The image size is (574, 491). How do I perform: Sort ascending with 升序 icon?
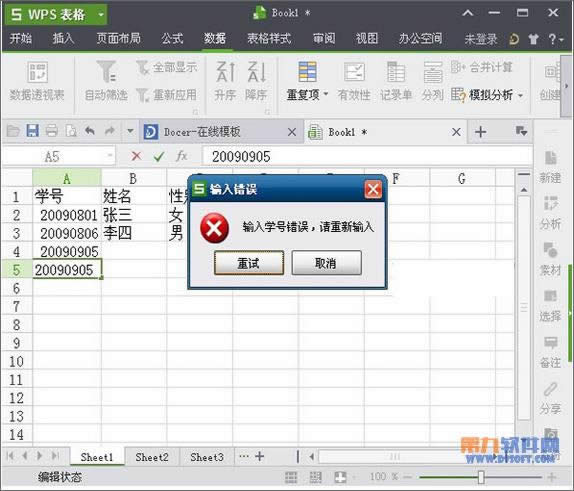(225, 81)
